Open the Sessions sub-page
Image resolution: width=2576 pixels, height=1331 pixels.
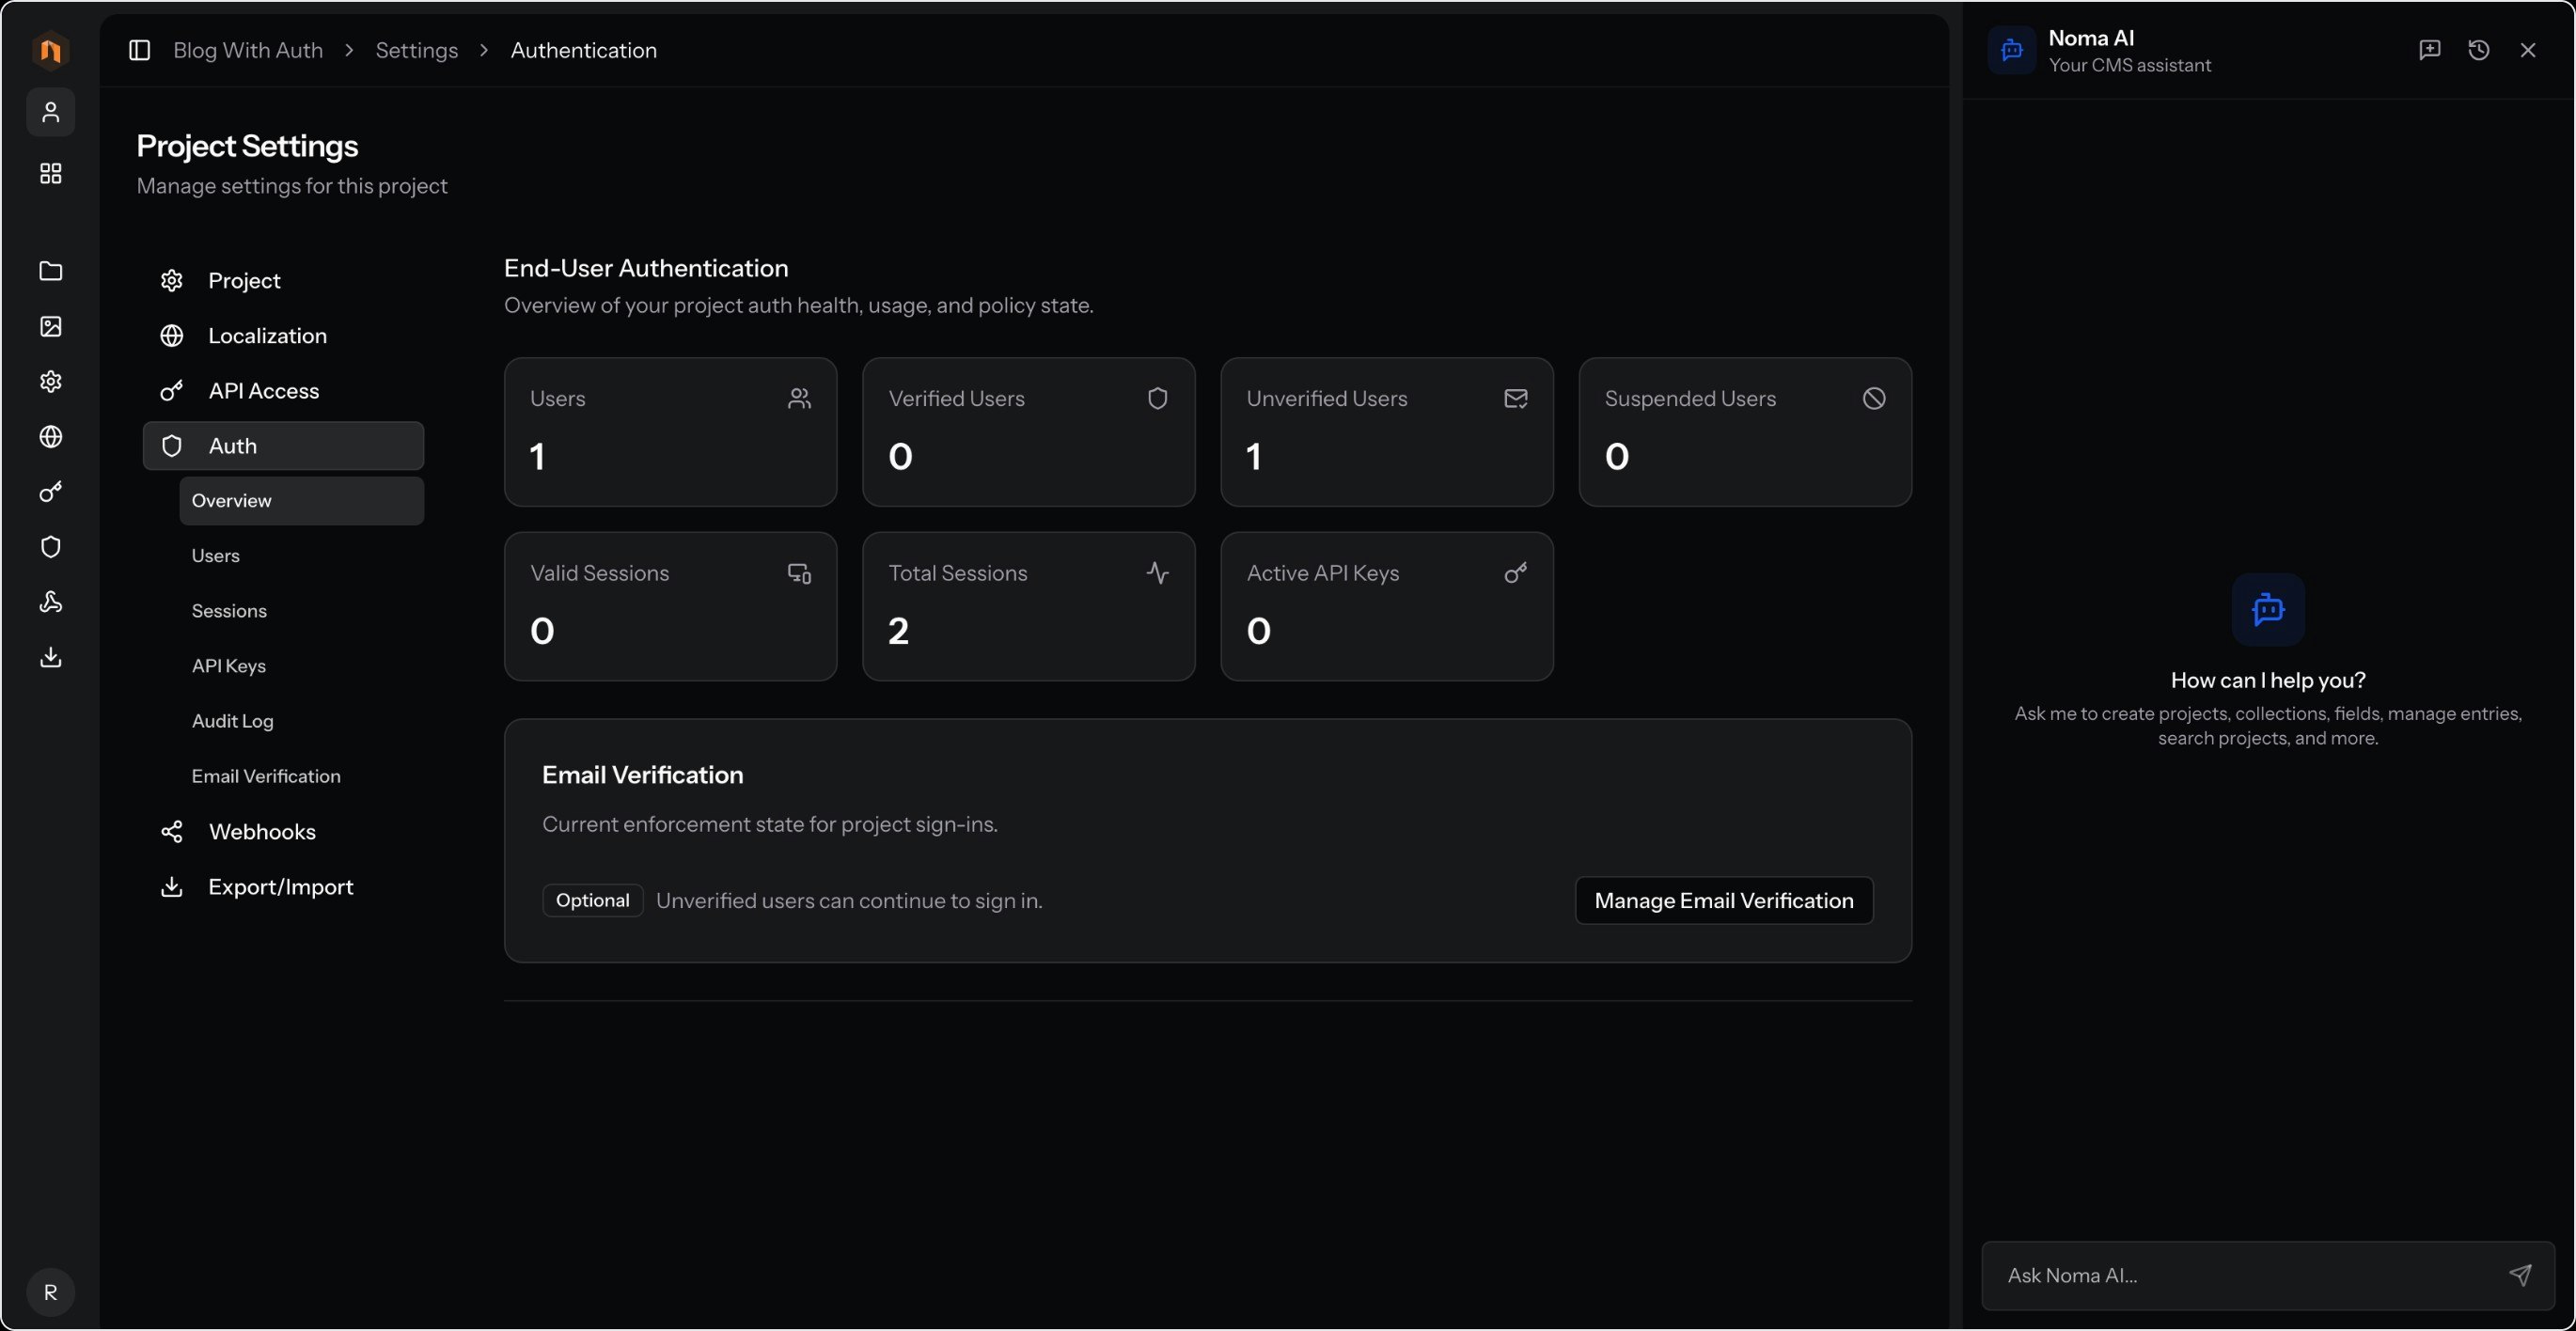coord(229,611)
